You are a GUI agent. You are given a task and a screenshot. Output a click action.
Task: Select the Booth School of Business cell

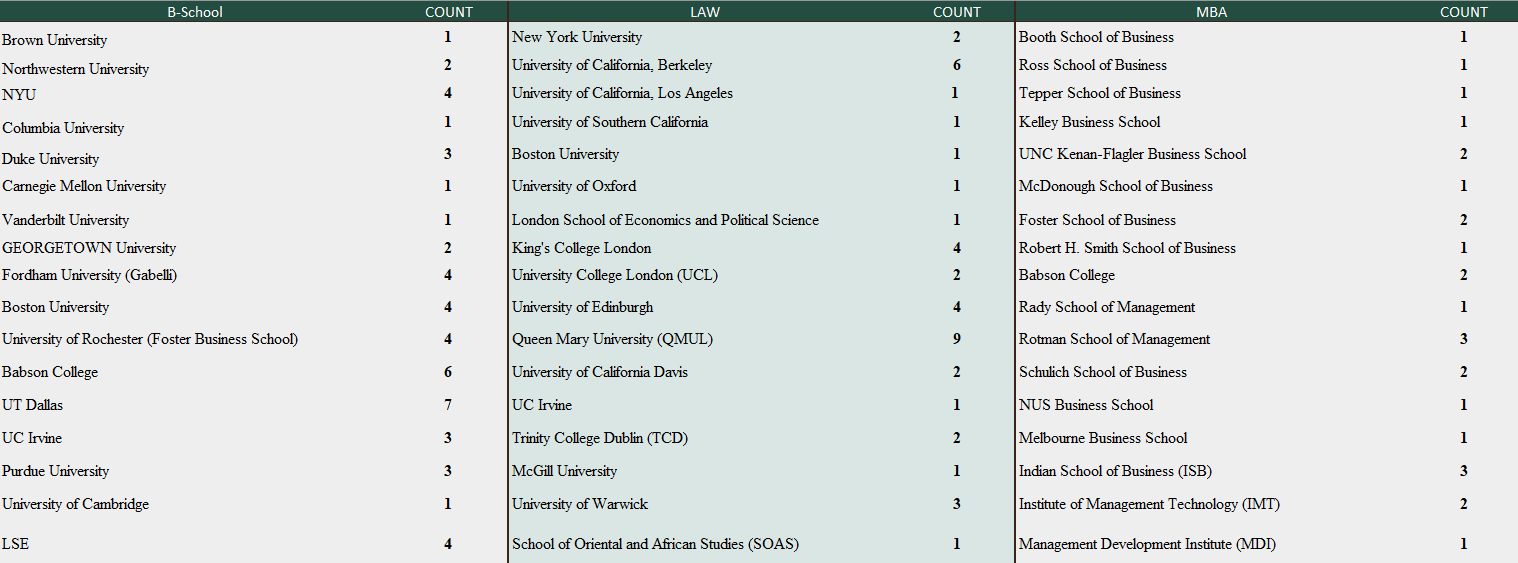click(1096, 37)
